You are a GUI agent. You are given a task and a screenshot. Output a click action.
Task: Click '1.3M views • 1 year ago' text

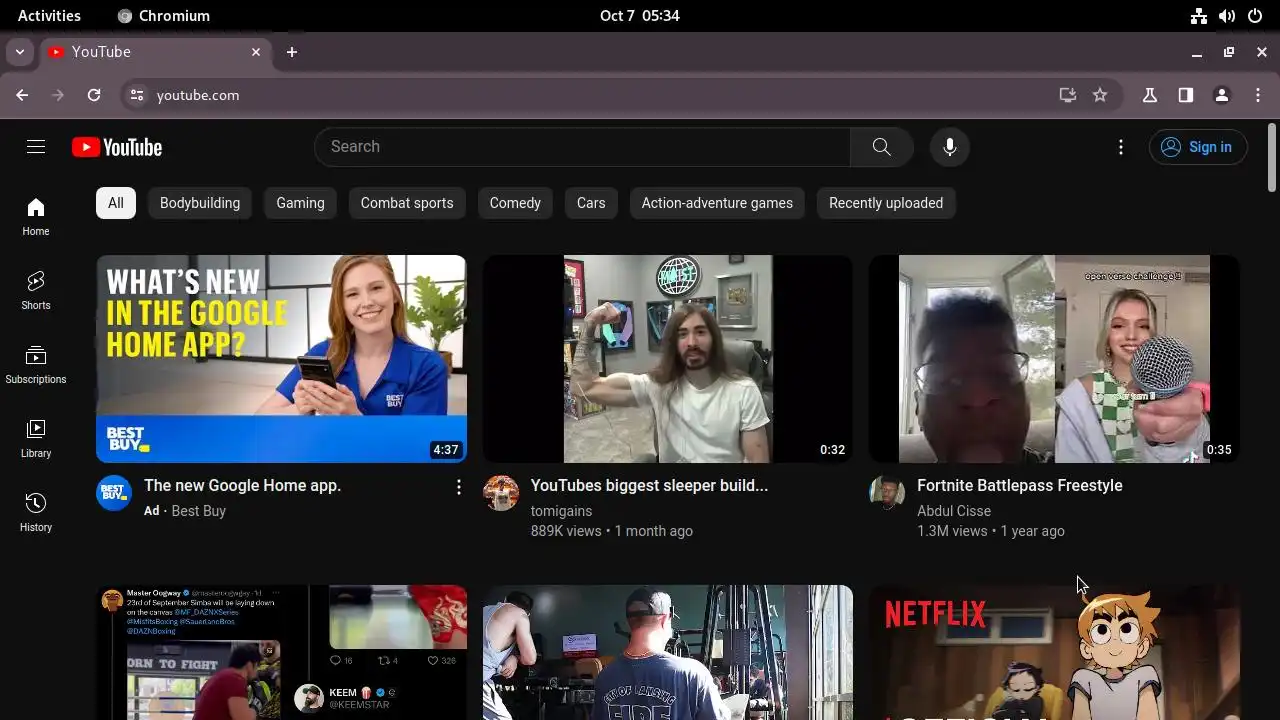(x=991, y=532)
